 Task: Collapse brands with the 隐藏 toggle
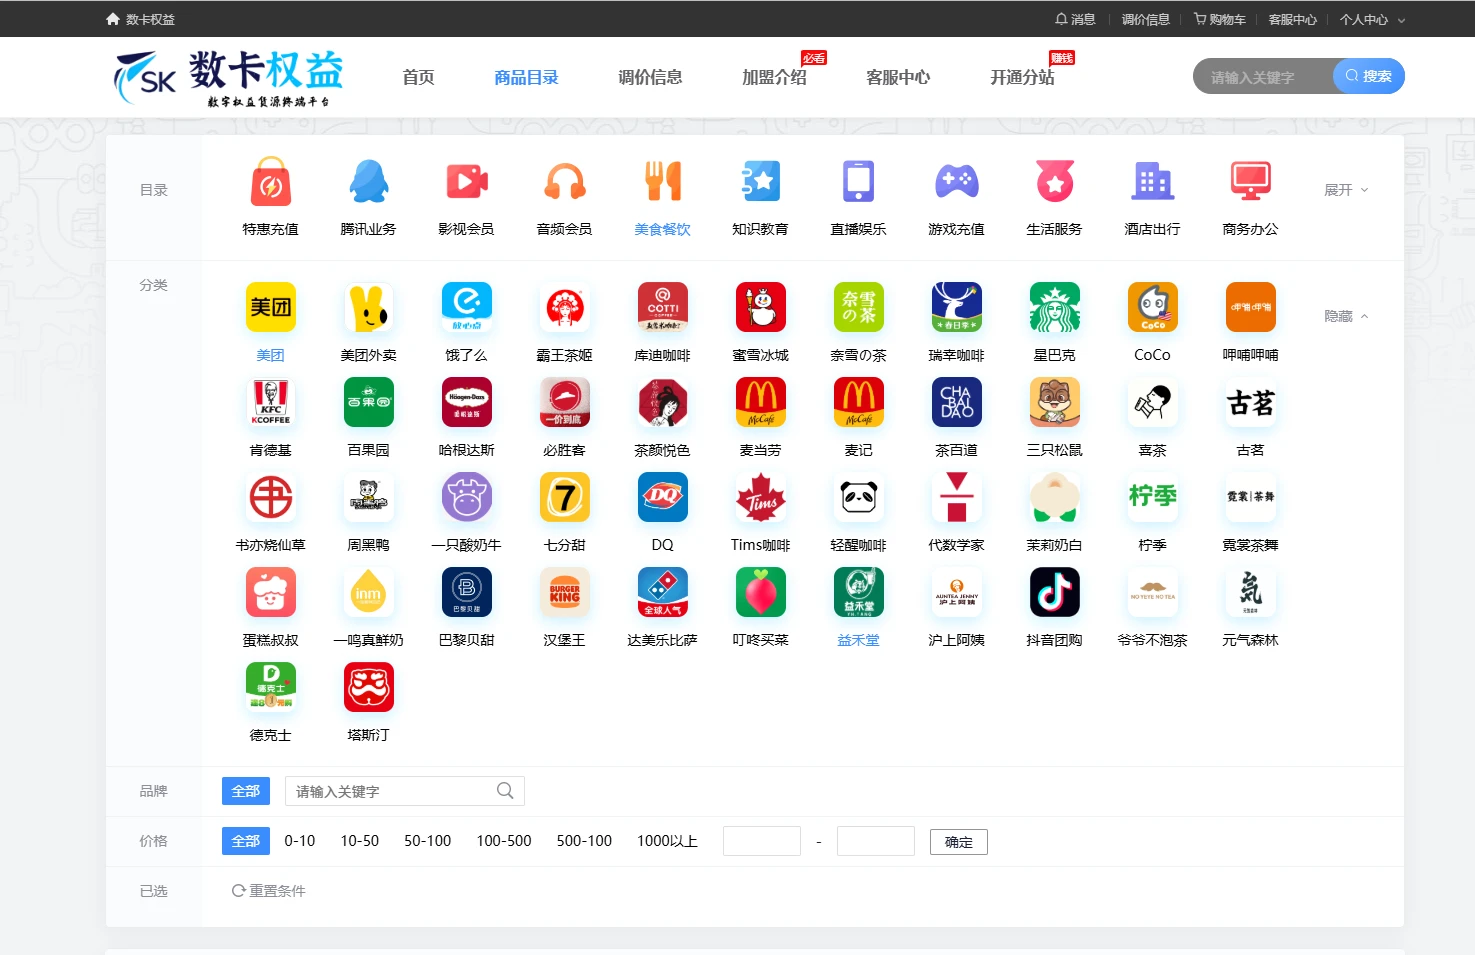(1346, 316)
